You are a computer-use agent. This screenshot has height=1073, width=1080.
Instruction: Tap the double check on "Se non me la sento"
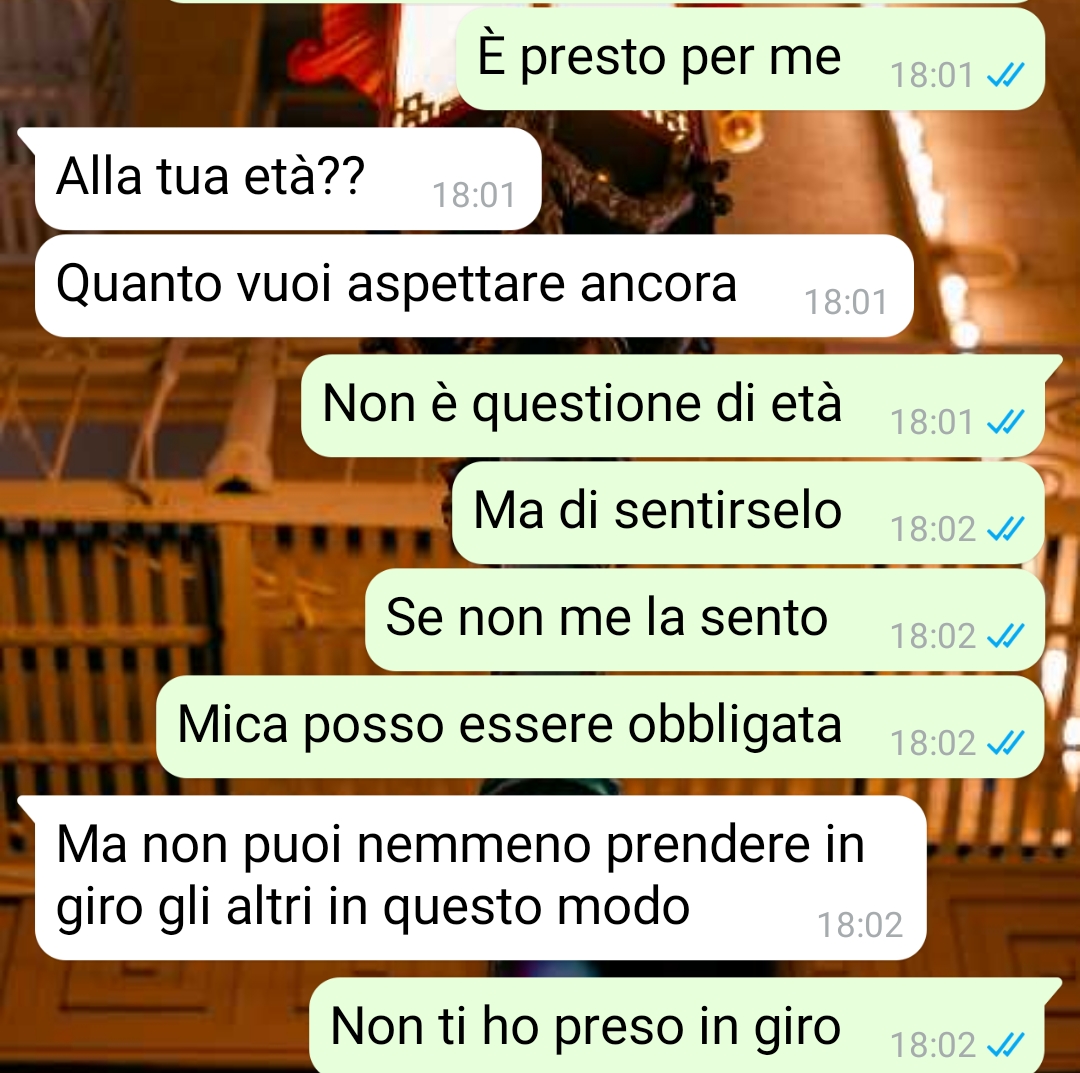(x=1006, y=636)
